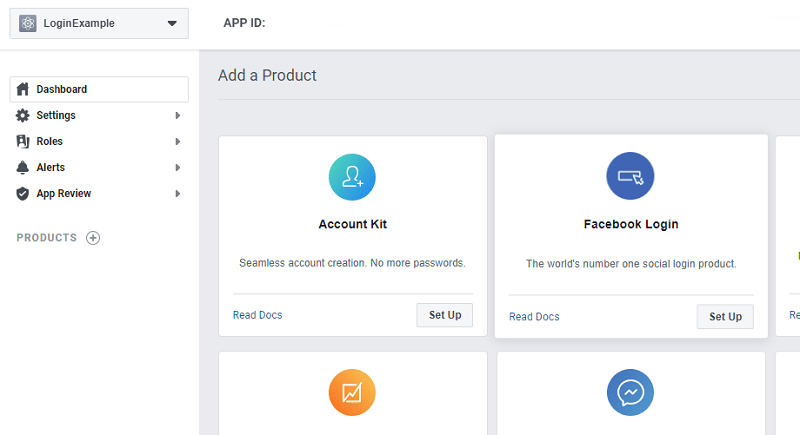Image resolution: width=800 pixels, height=435 pixels.
Task: Click the Account Kit description text
Action: (353, 263)
